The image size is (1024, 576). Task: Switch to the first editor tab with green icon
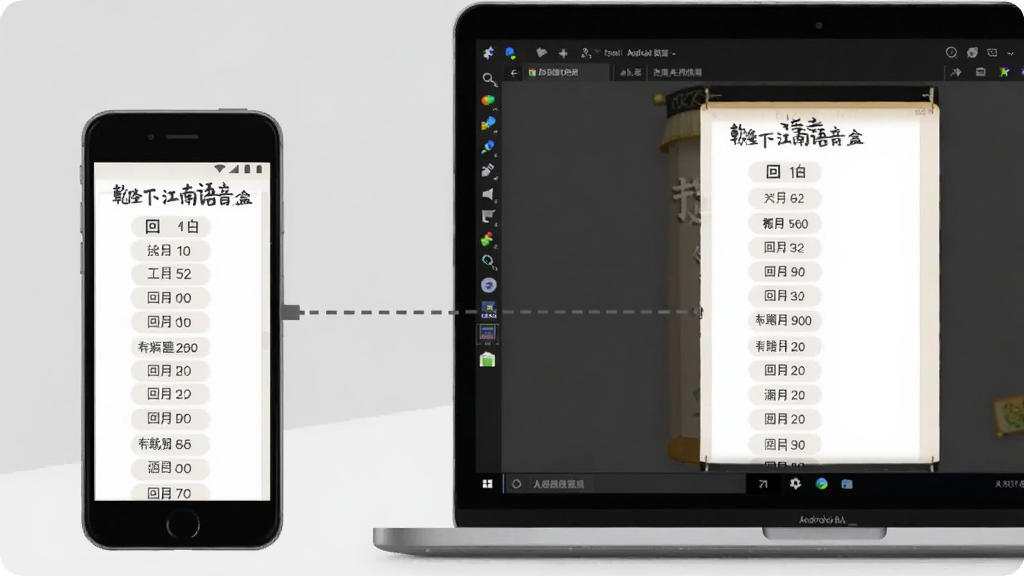click(554, 72)
